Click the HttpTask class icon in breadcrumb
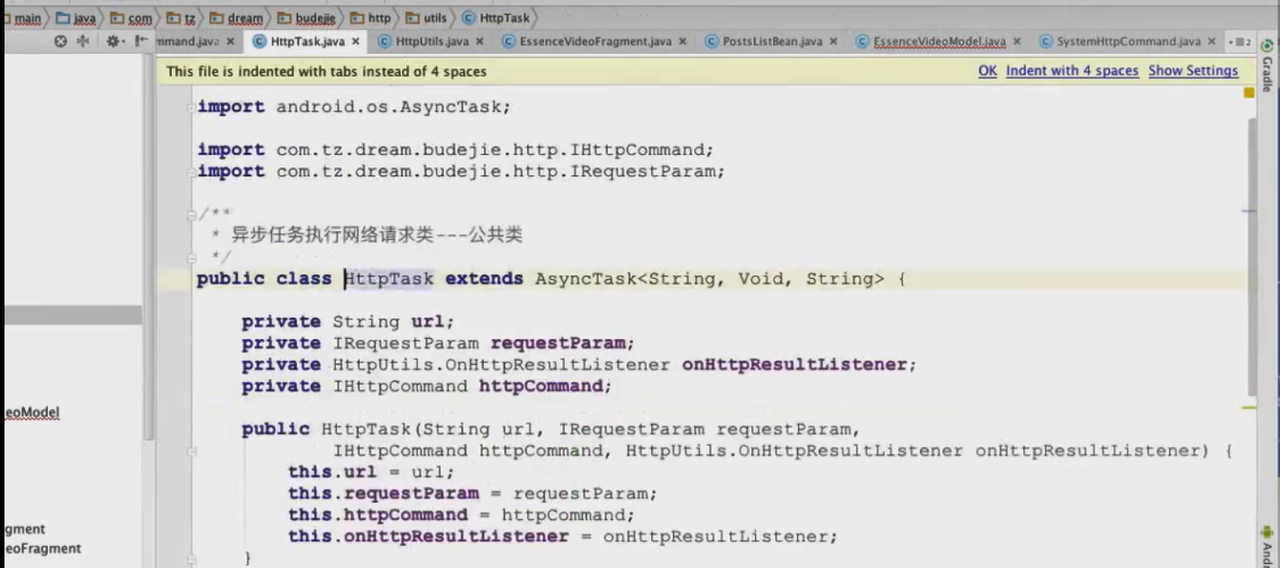The height and width of the screenshot is (568, 1280). [x=469, y=18]
